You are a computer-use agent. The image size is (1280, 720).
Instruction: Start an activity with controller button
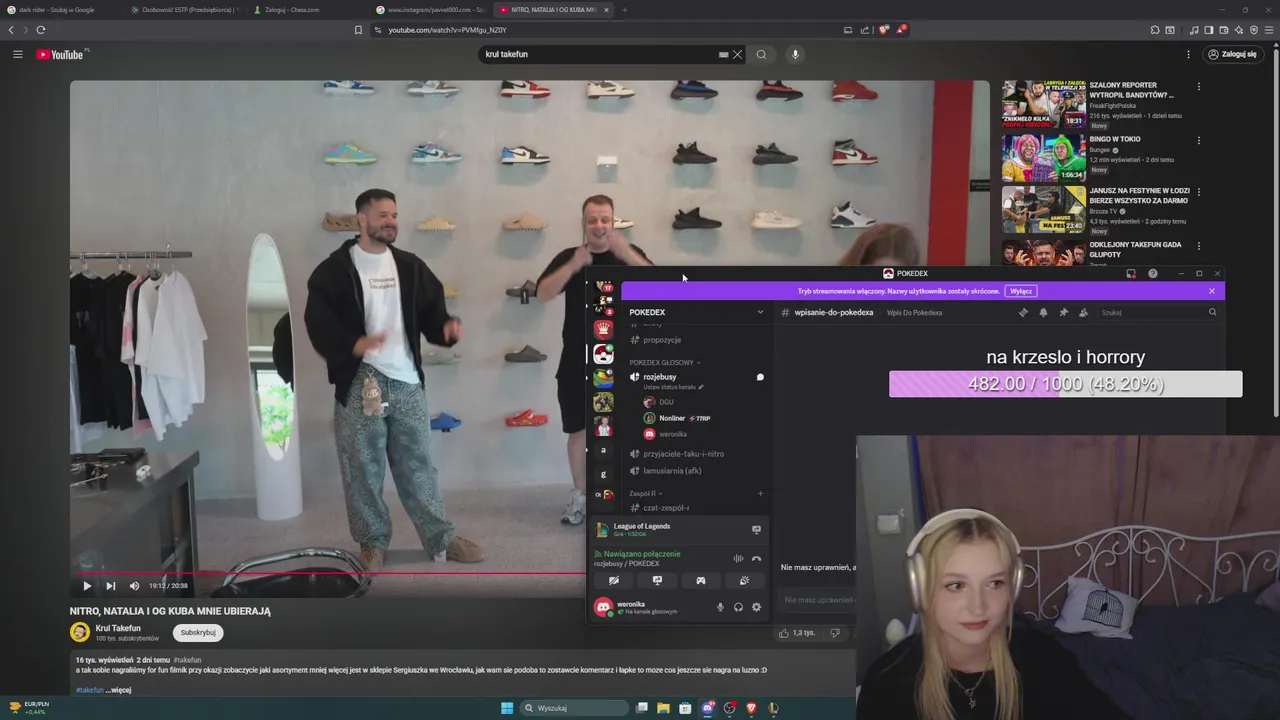tap(701, 580)
